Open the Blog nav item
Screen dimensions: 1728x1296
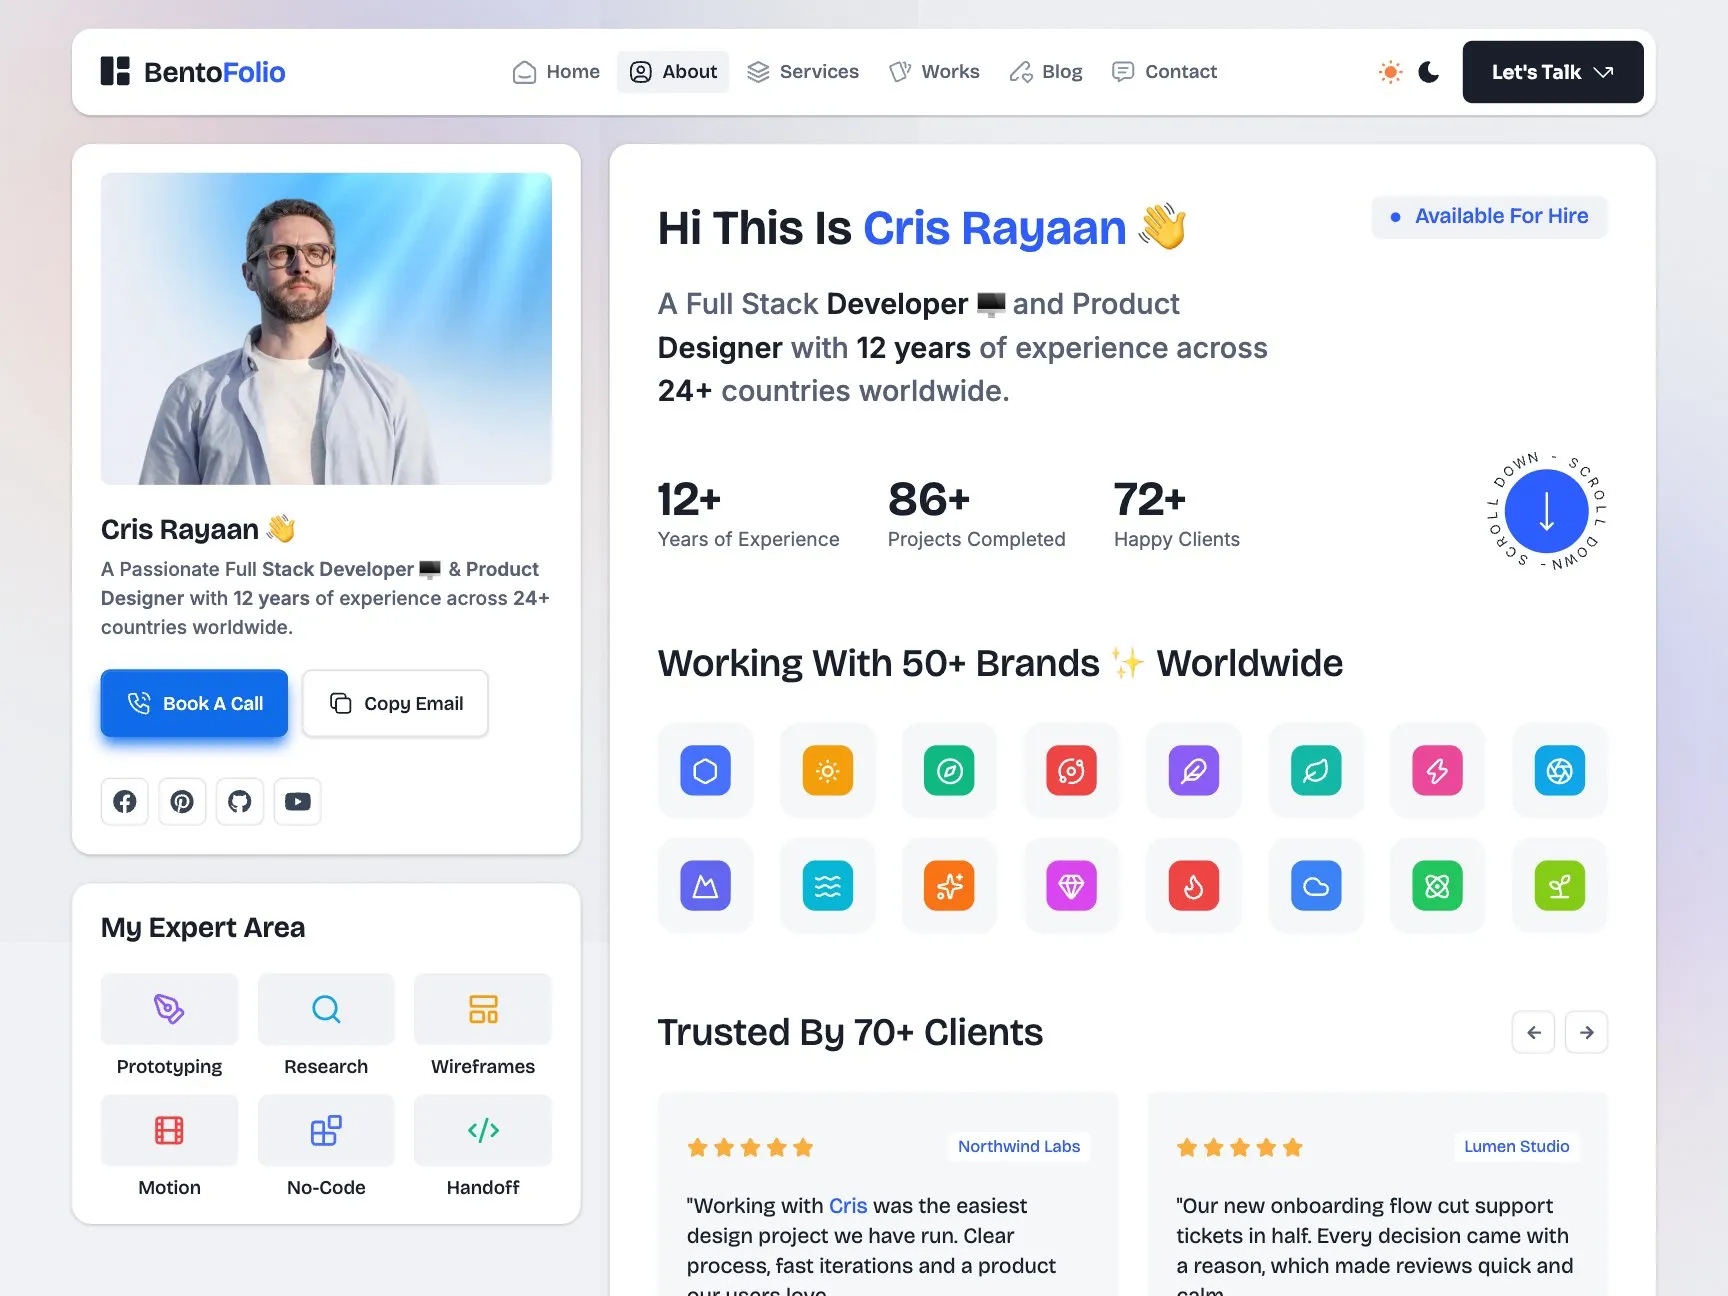point(1046,72)
